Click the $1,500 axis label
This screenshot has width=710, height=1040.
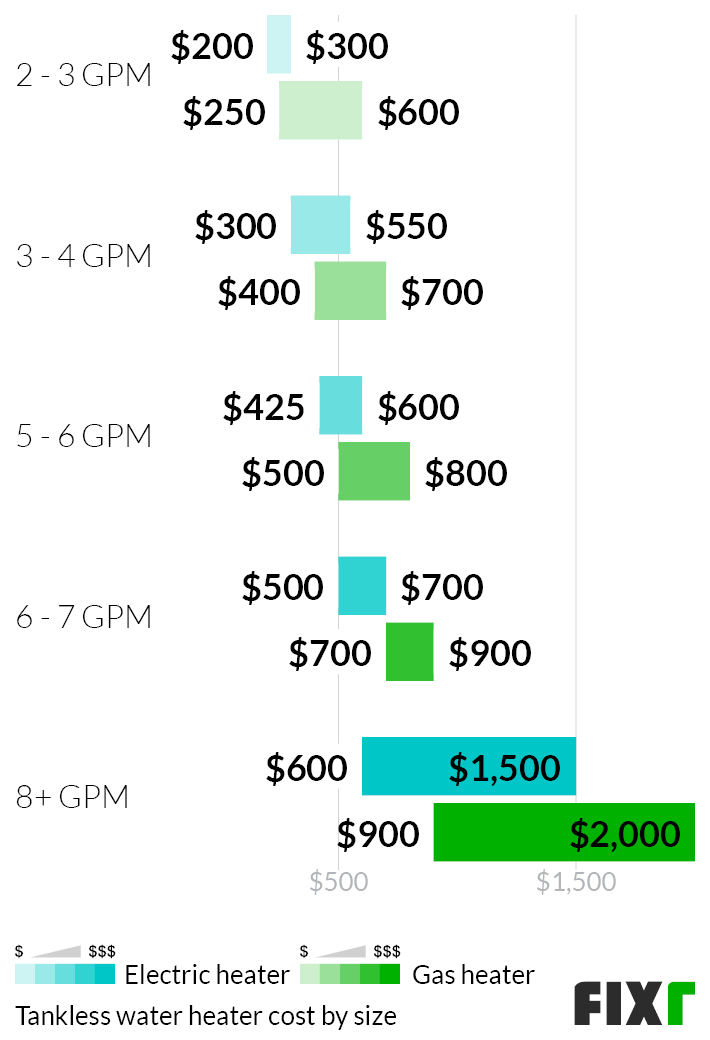[x=576, y=882]
